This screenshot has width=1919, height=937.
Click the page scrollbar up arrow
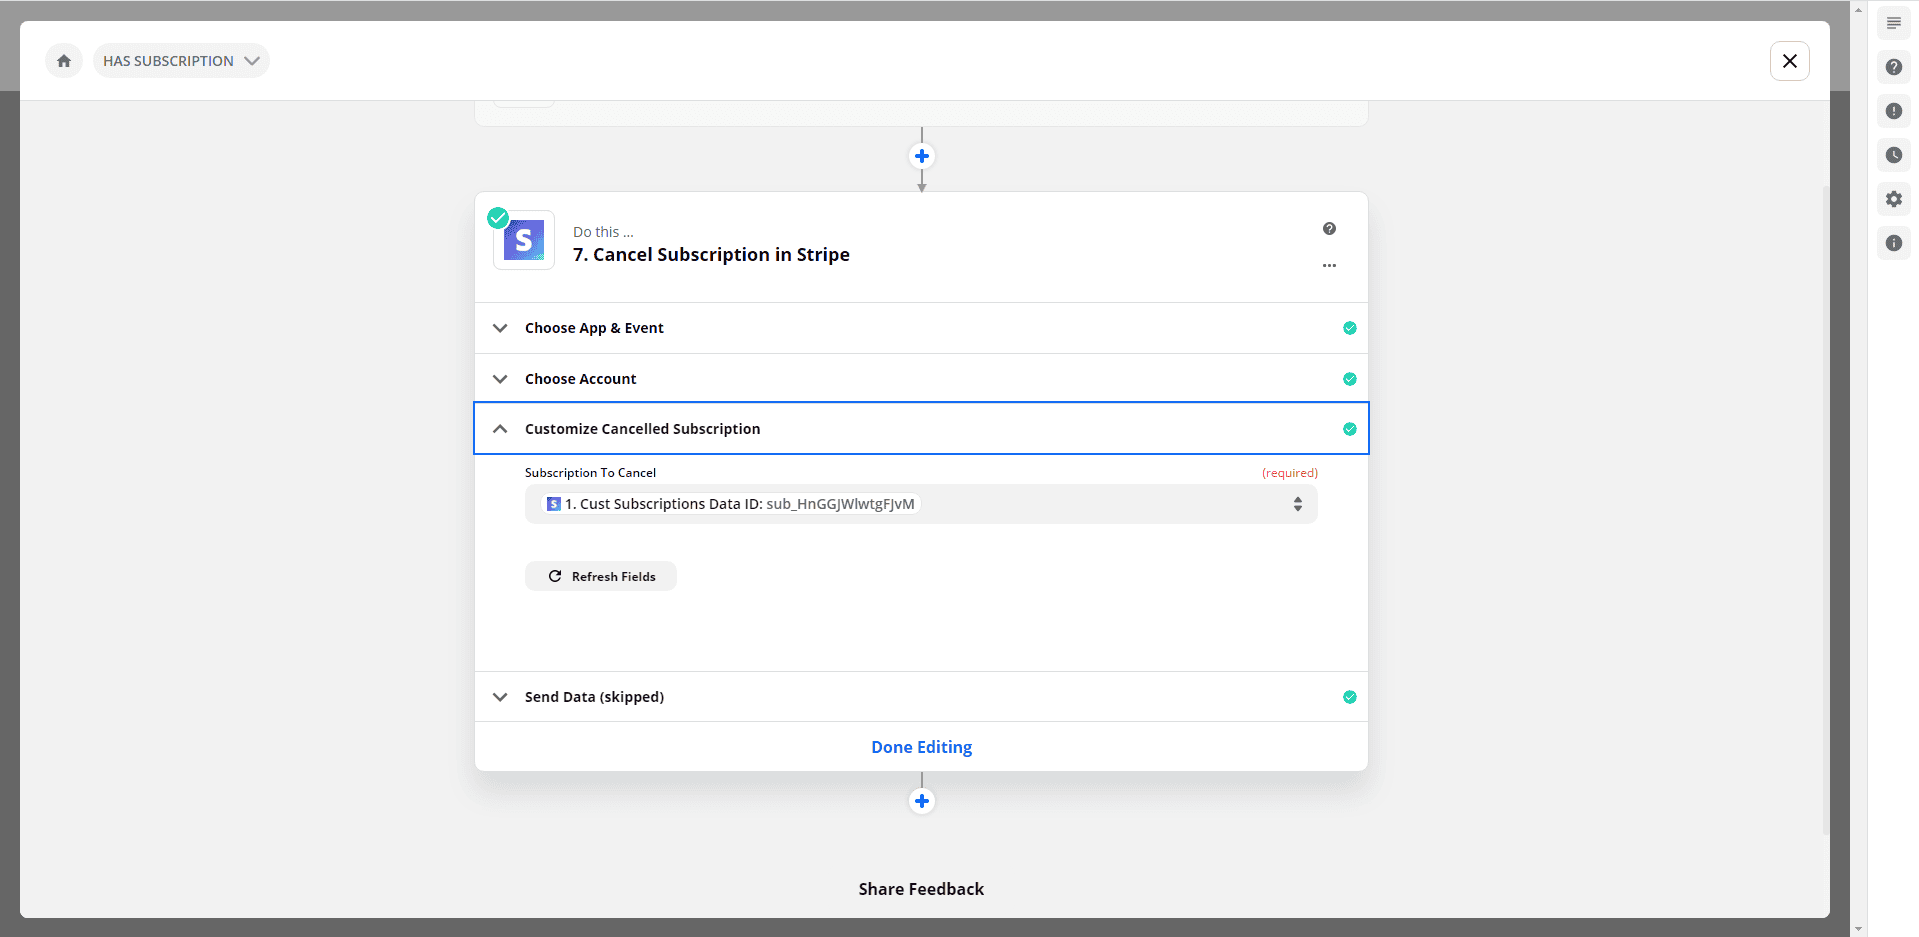1858,8
